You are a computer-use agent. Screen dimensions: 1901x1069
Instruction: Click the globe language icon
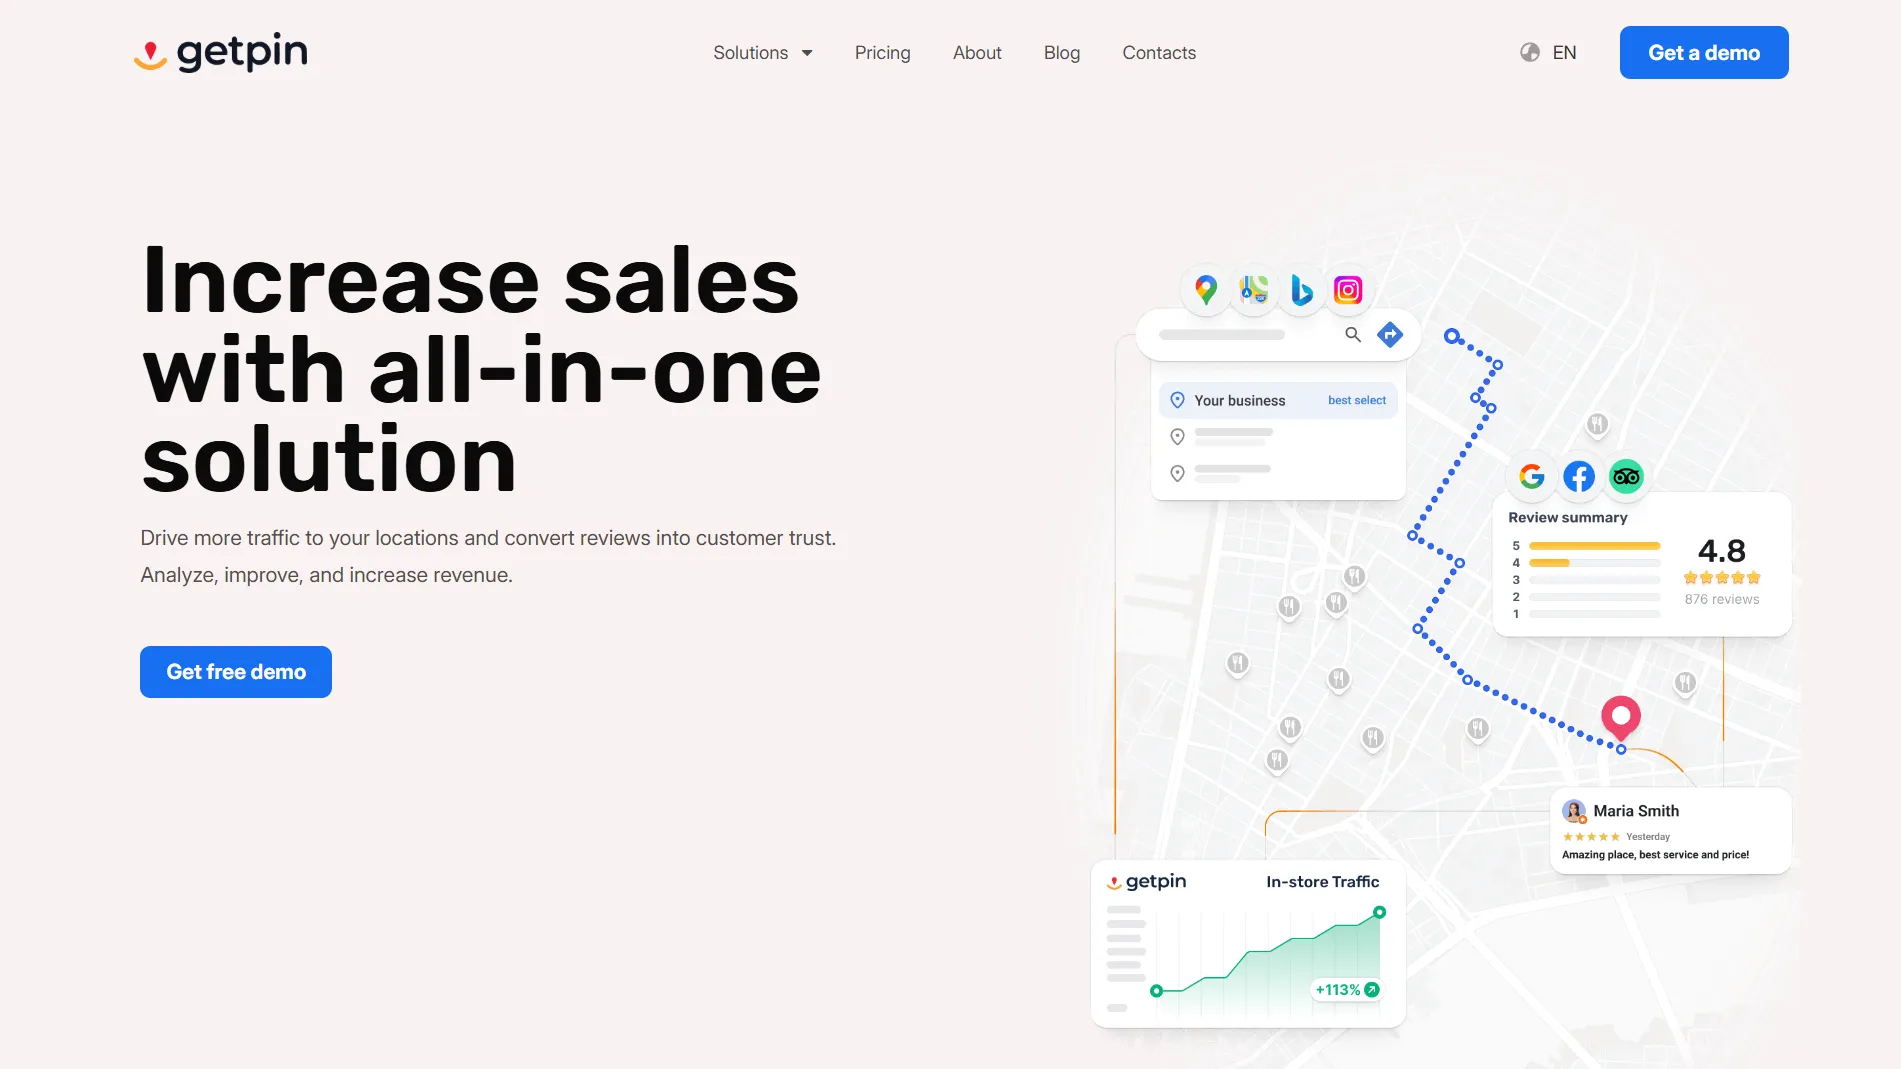click(1530, 53)
